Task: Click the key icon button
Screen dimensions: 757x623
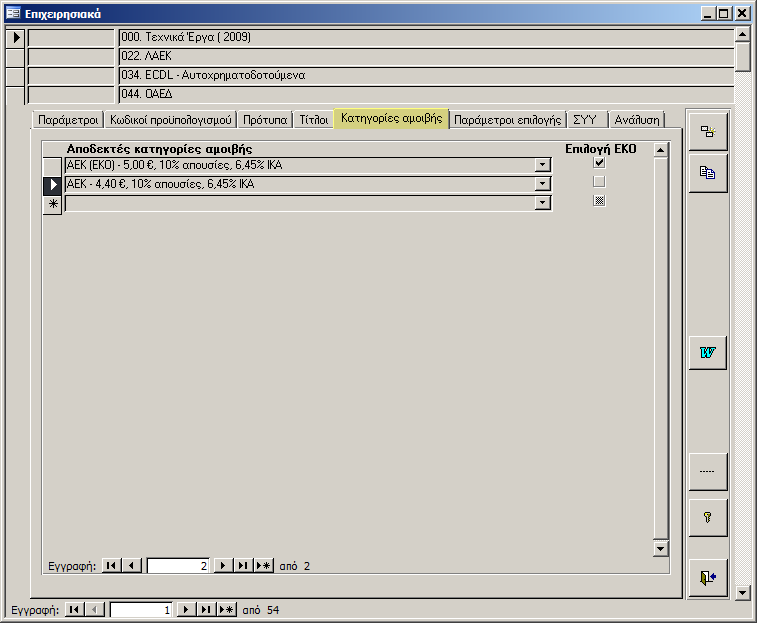Action: pyautogui.click(x=707, y=518)
